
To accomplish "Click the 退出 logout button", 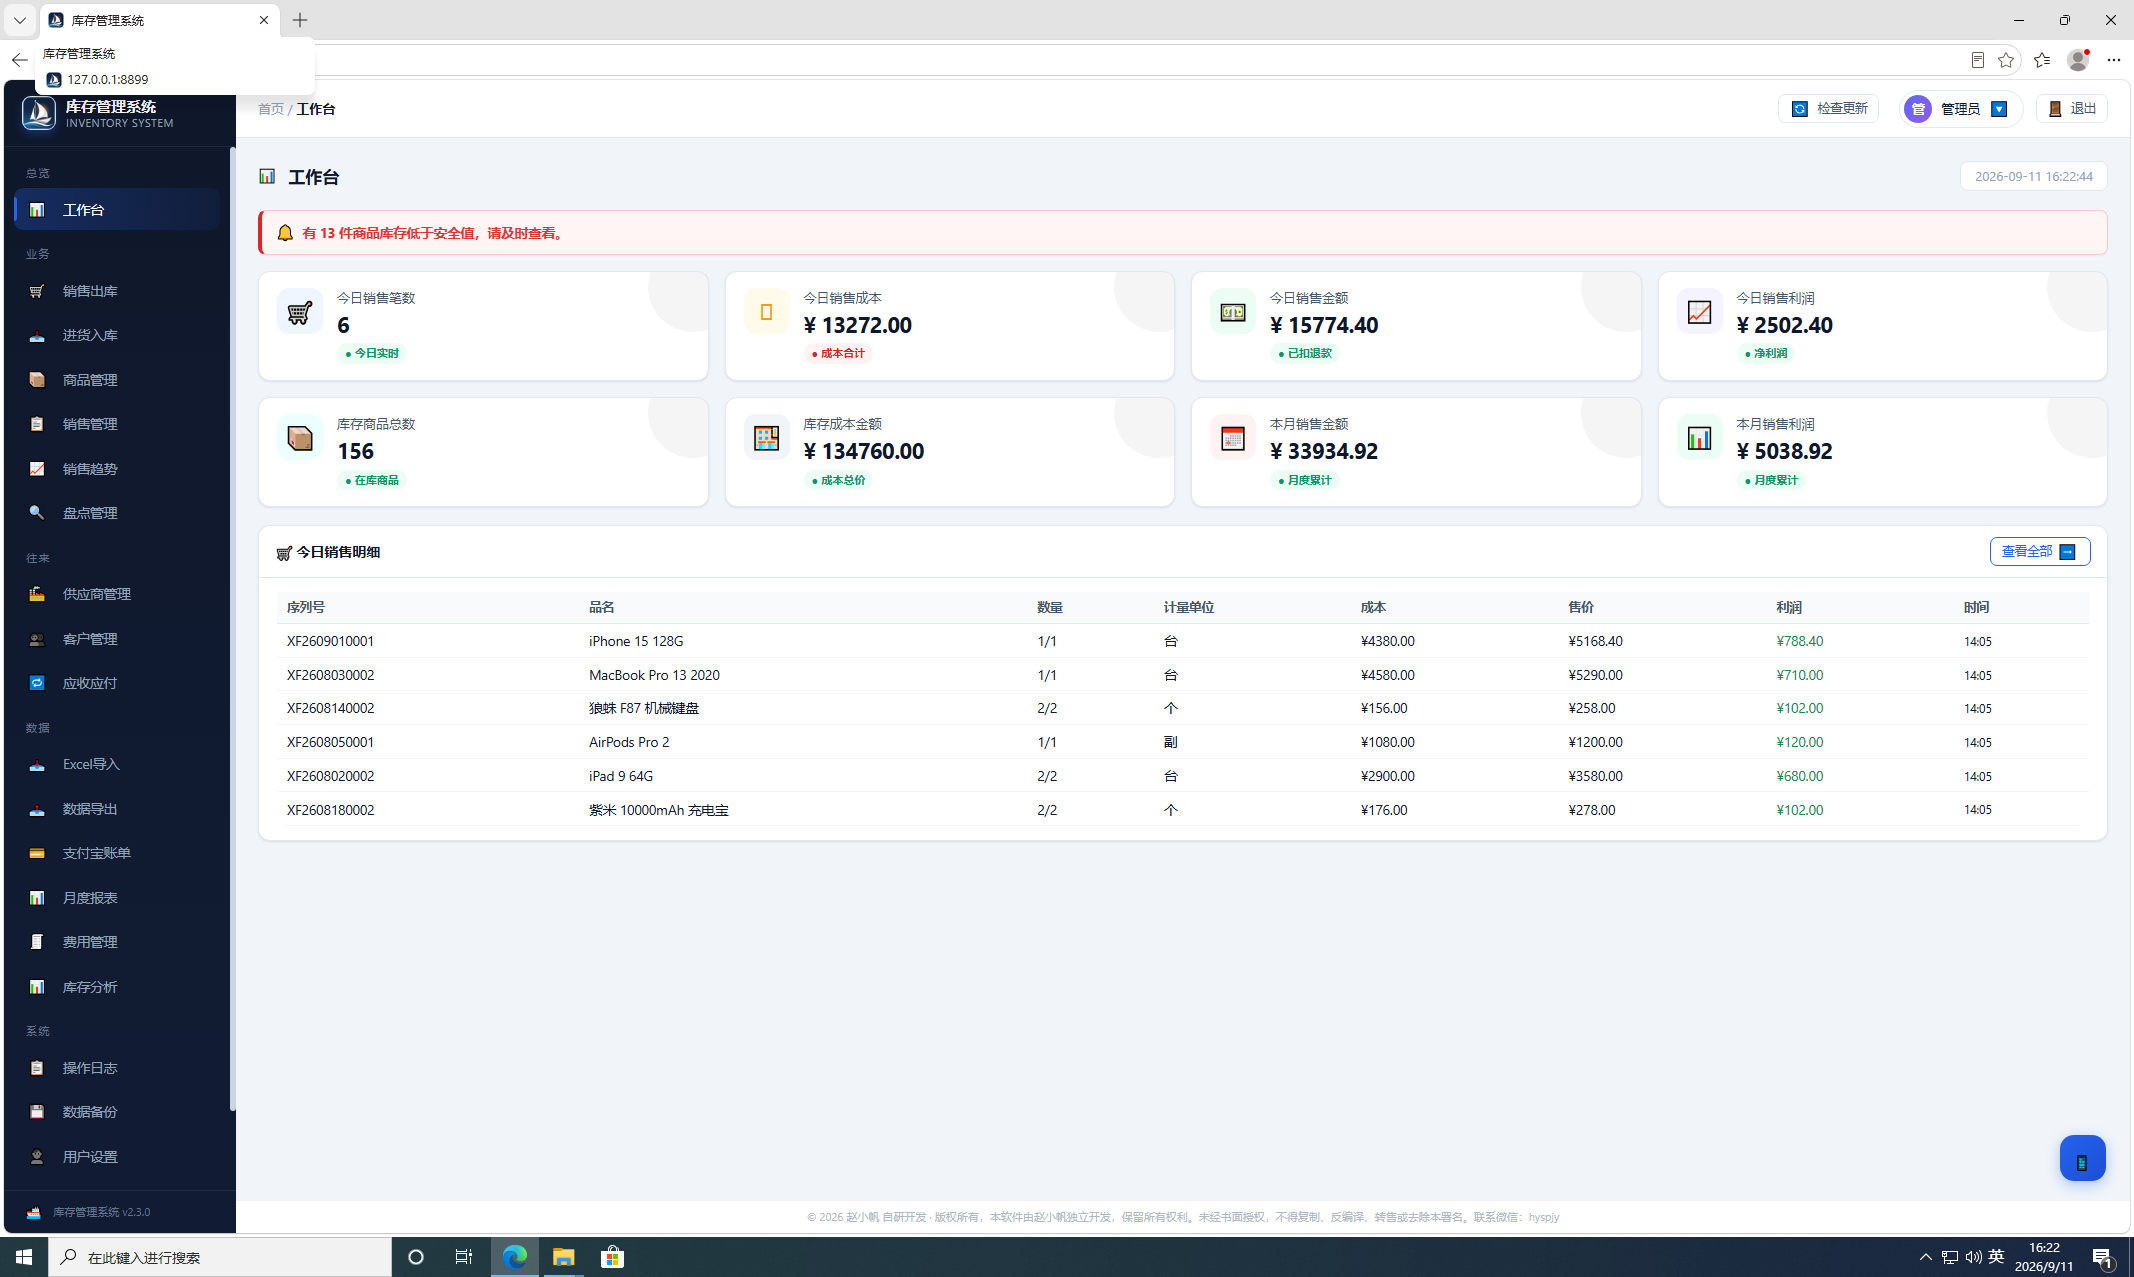I will [2072, 108].
